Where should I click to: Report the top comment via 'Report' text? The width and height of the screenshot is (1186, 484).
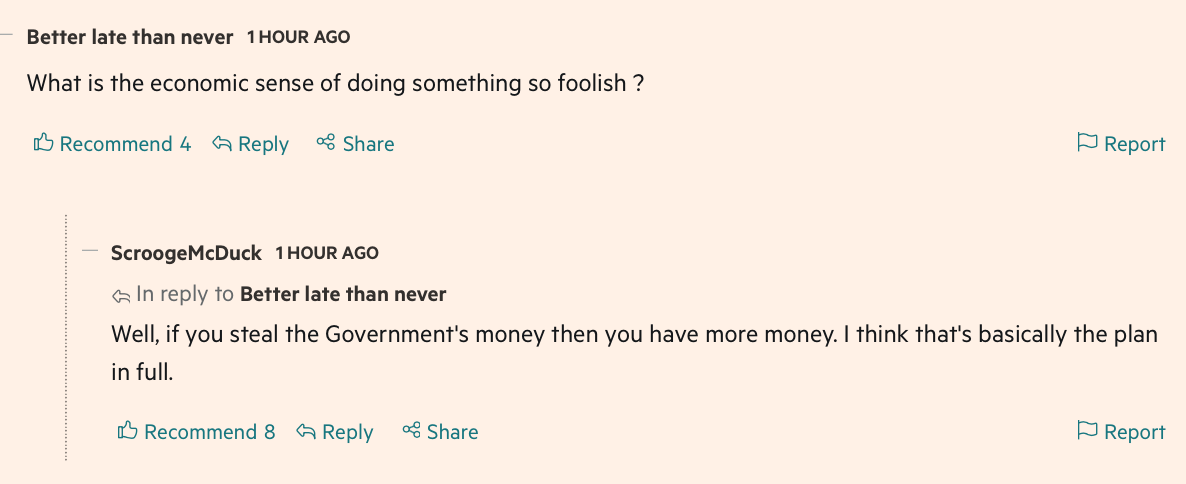coord(1135,144)
